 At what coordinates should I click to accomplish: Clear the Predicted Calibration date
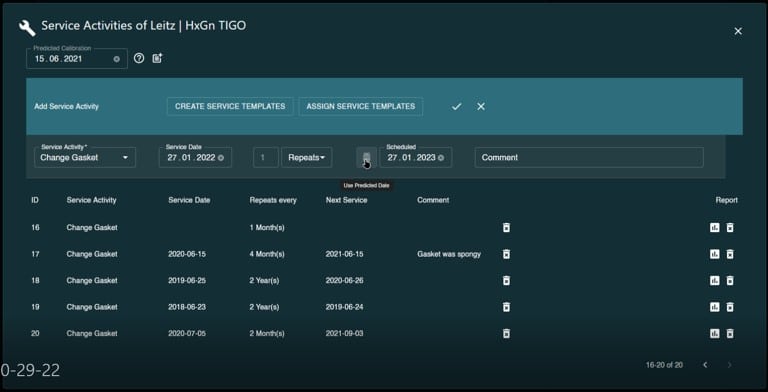pos(117,59)
